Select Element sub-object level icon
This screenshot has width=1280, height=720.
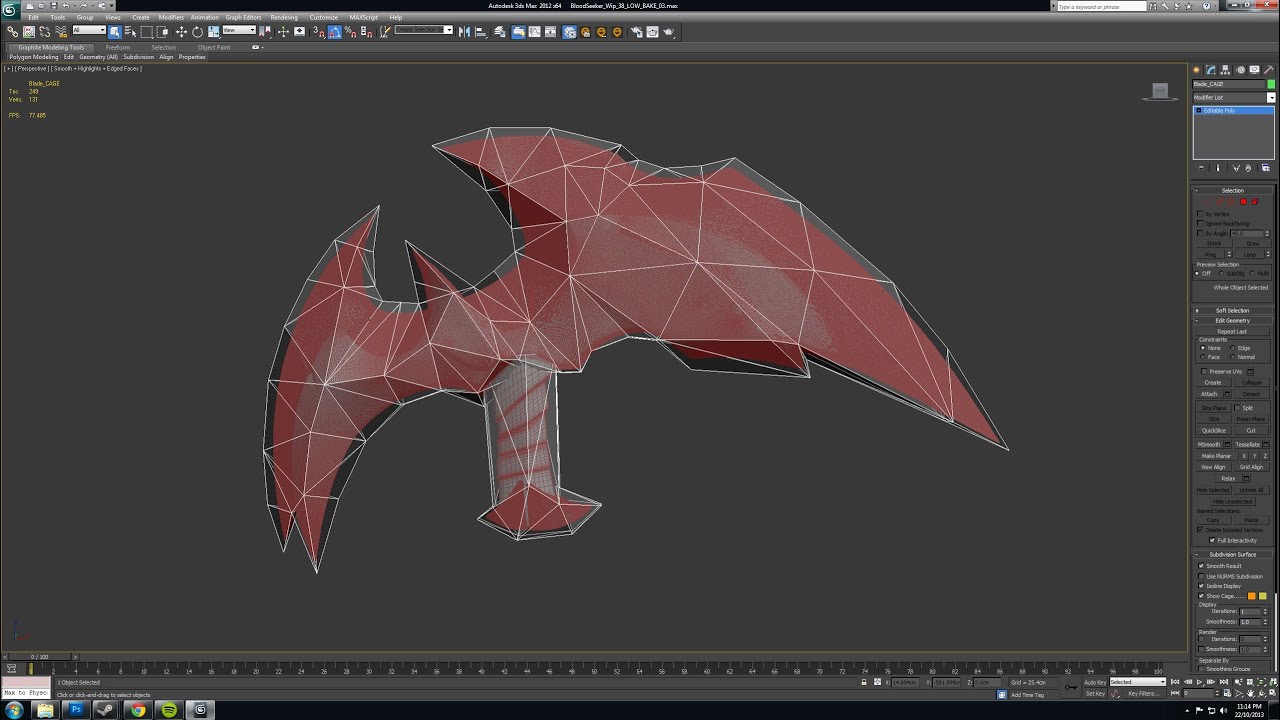pyautogui.click(x=1255, y=202)
